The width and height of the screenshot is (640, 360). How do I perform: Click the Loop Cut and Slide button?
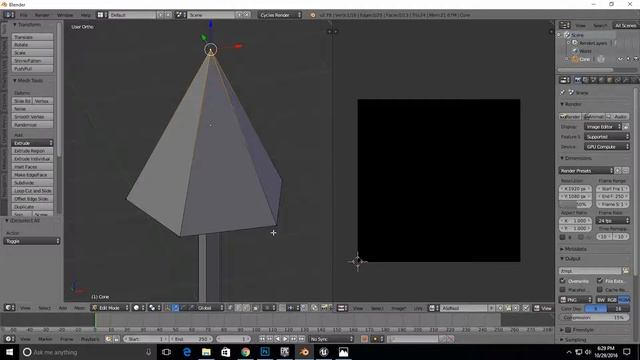pos(32,191)
